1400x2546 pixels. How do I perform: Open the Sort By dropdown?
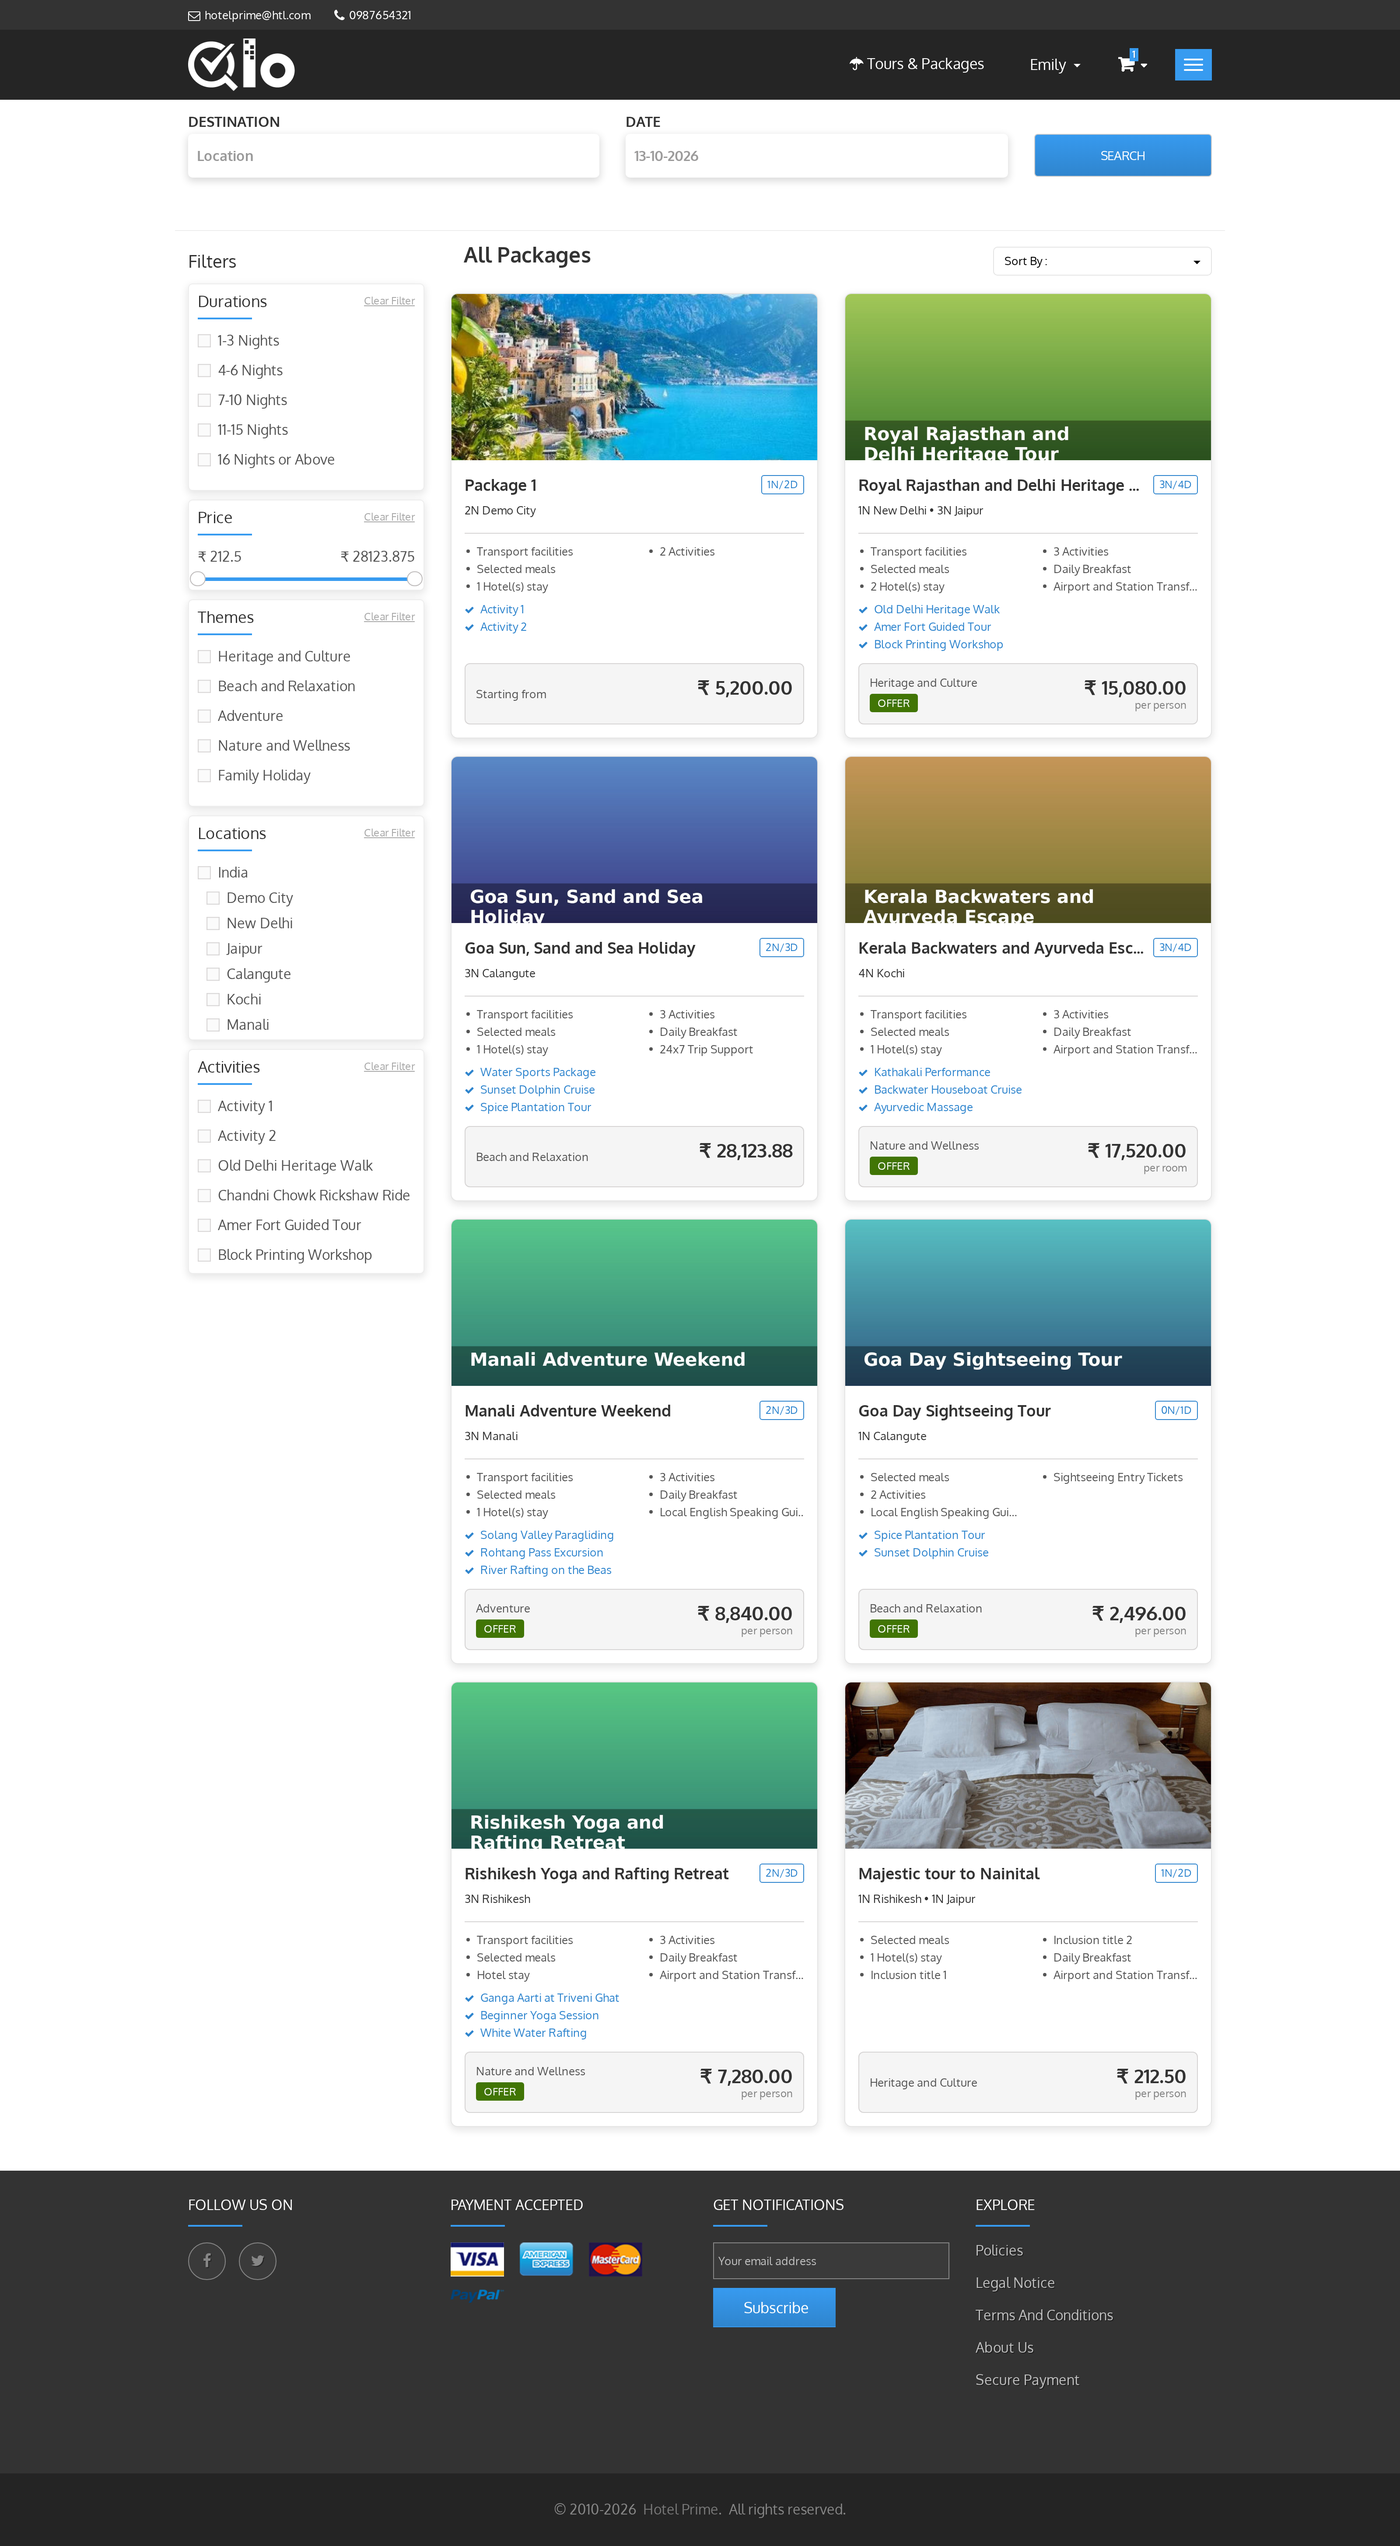coord(1101,261)
